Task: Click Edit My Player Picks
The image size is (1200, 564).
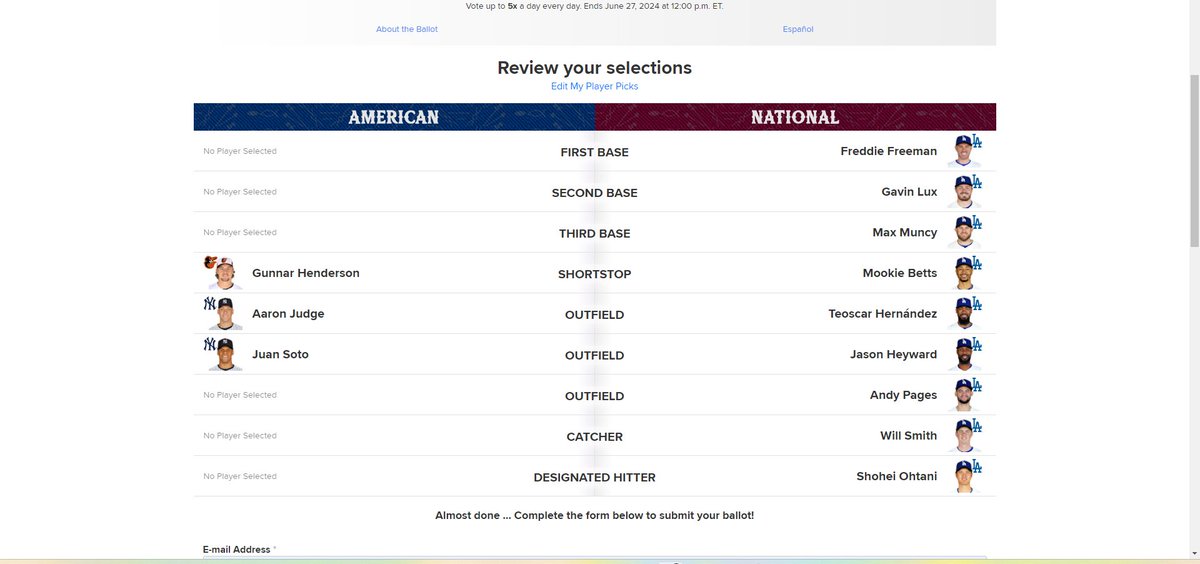Action: (594, 86)
